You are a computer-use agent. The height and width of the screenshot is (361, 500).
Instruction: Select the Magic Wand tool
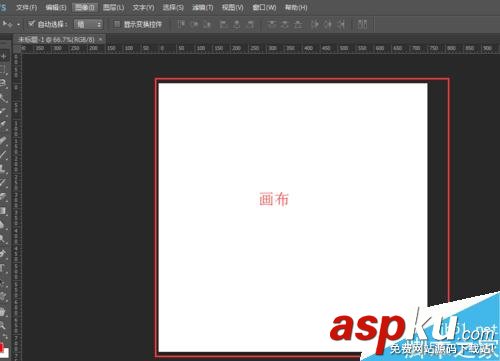tap(3, 98)
